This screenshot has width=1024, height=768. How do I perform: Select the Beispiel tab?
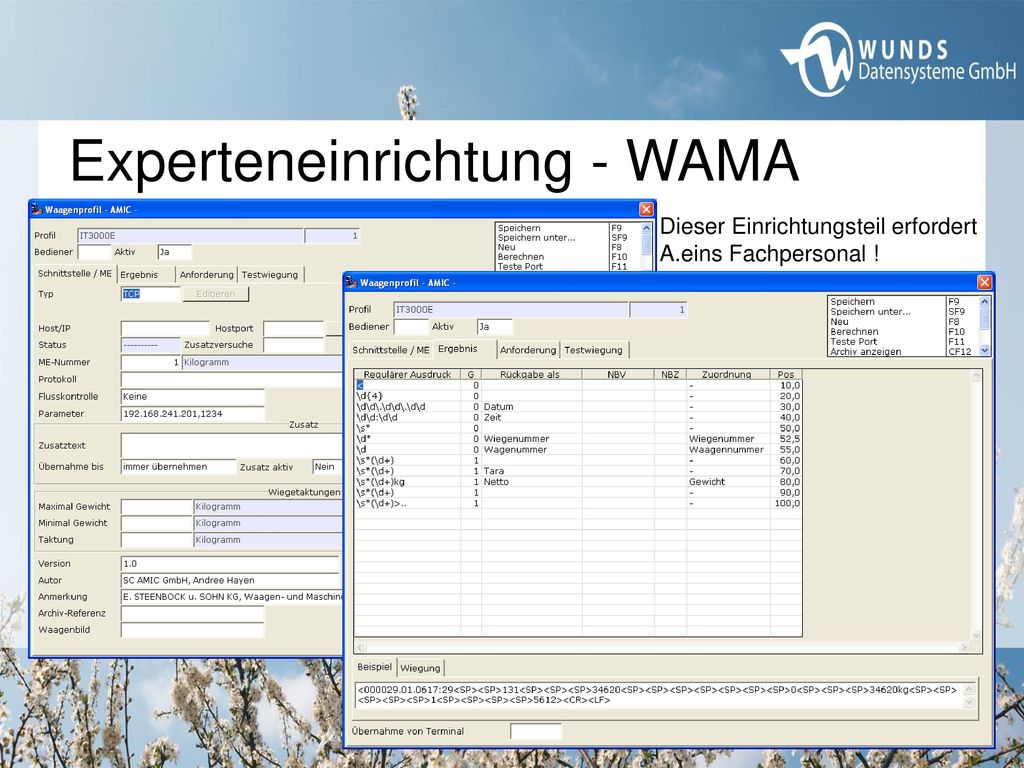(374, 667)
